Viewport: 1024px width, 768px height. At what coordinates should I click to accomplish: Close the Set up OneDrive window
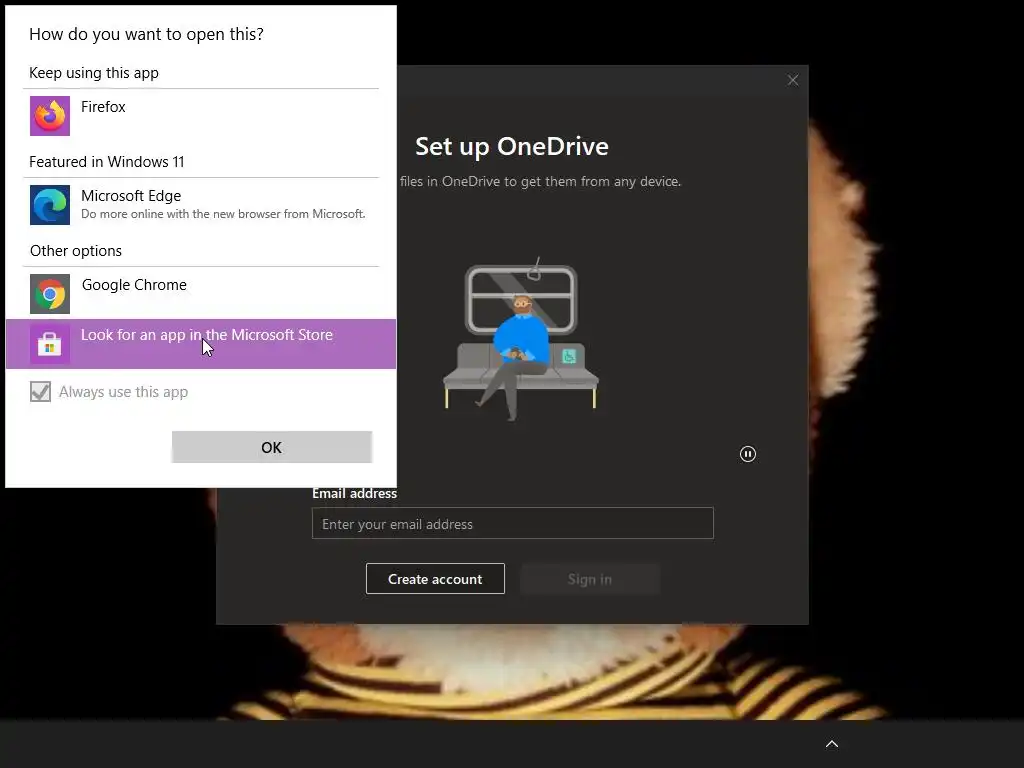pos(793,80)
